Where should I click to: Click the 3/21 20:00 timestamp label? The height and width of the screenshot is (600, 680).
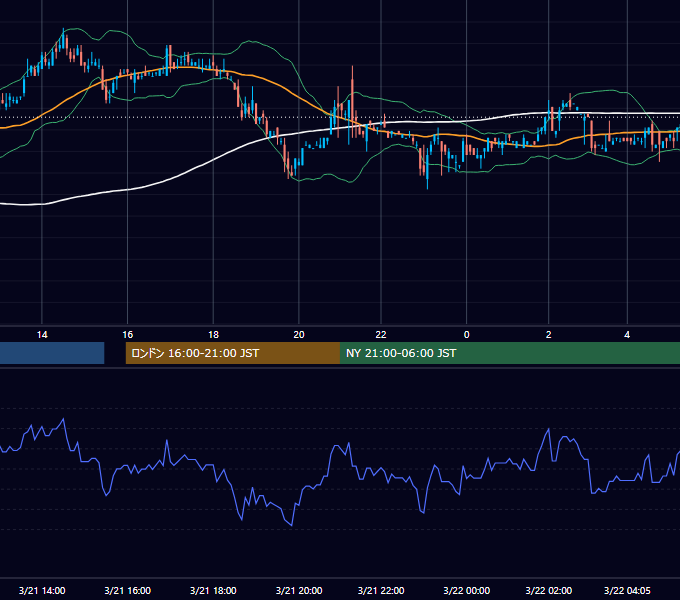299,590
